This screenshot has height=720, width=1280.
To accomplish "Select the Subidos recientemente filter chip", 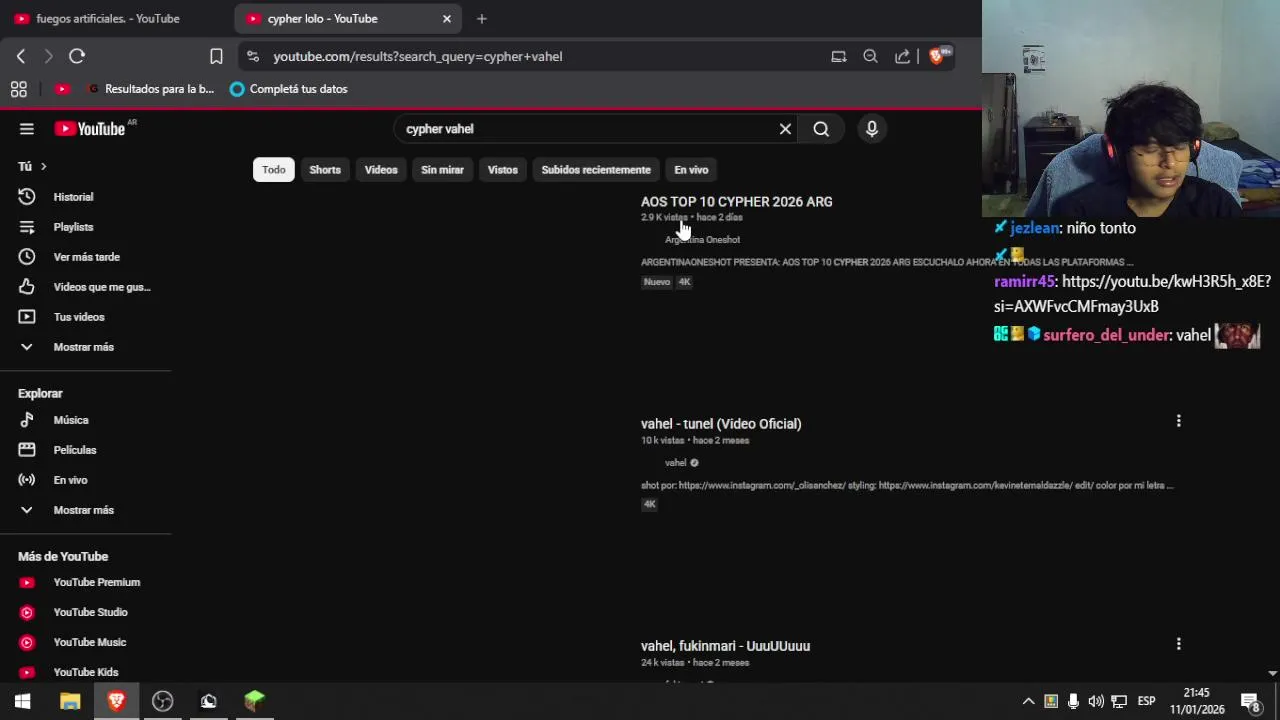I will pos(596,170).
